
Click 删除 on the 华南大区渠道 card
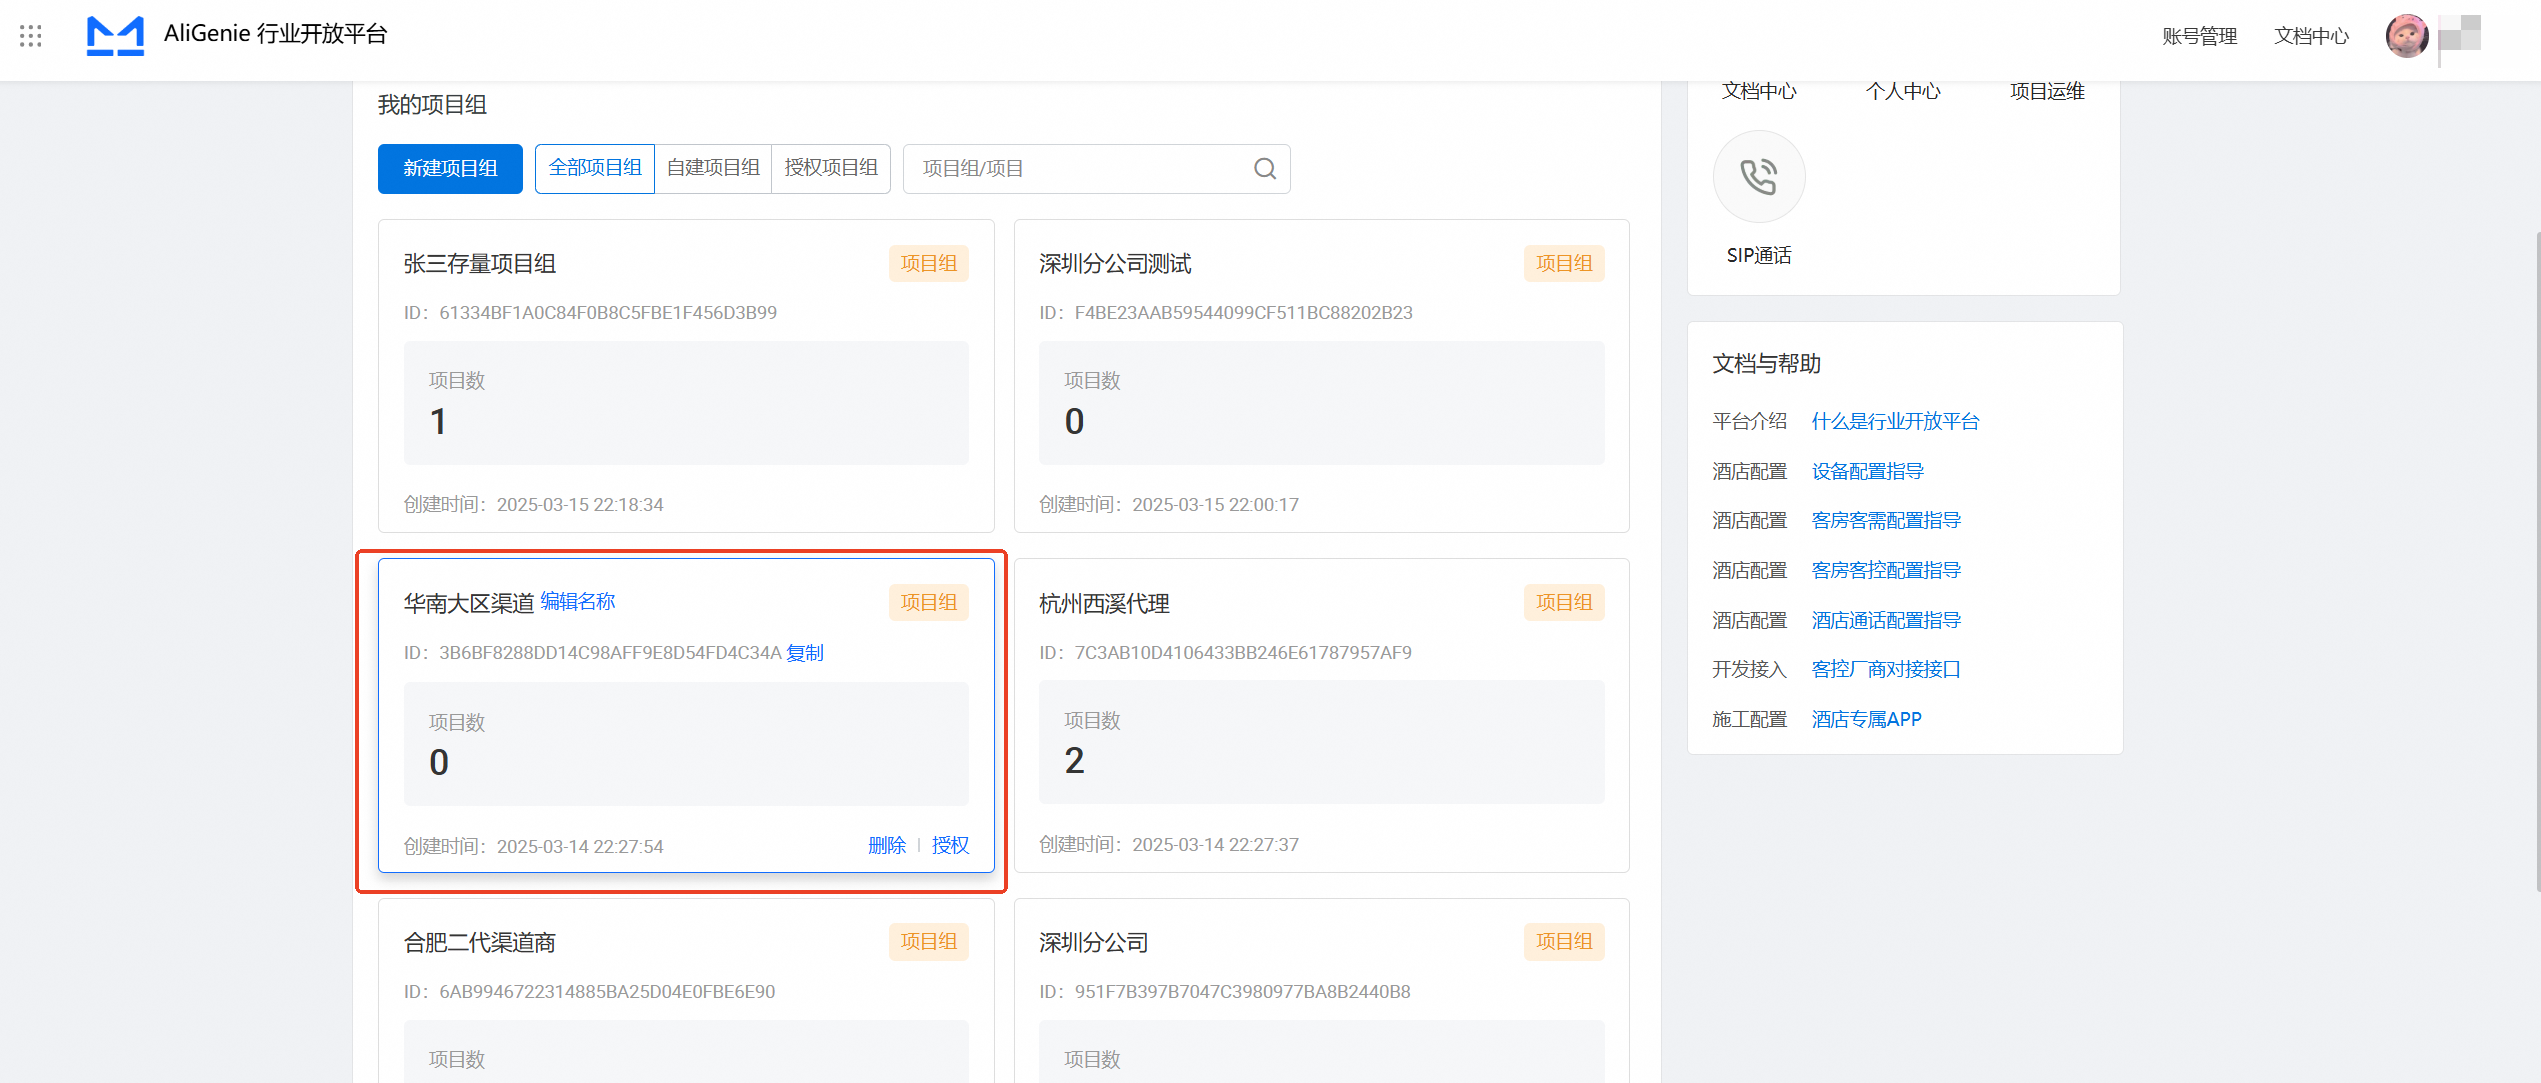[x=887, y=846]
